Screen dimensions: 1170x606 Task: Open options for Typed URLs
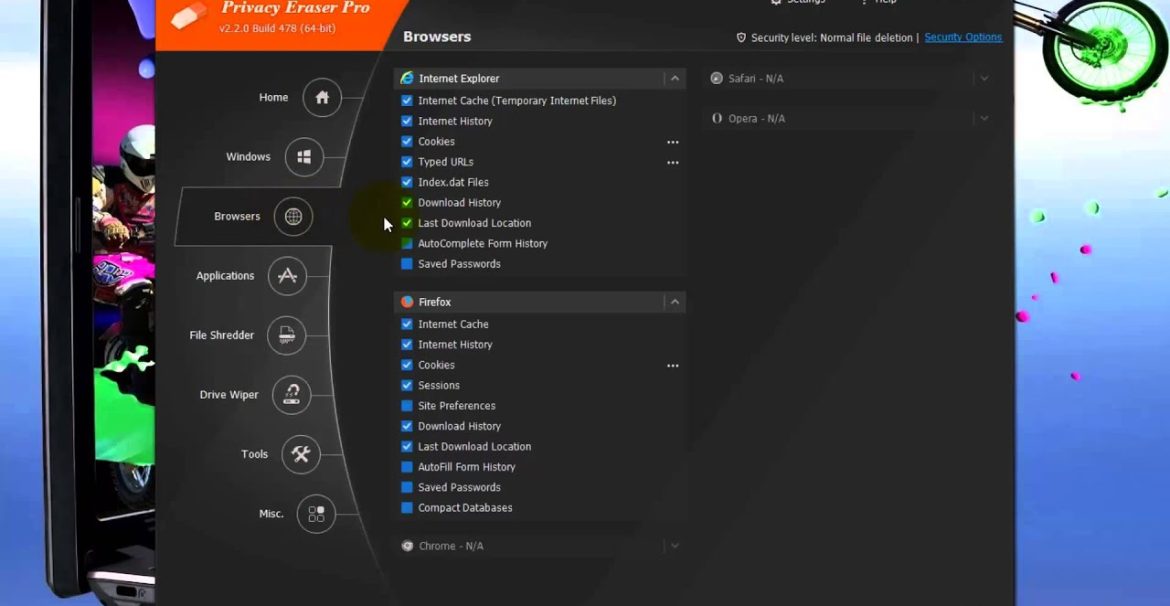pyautogui.click(x=673, y=162)
